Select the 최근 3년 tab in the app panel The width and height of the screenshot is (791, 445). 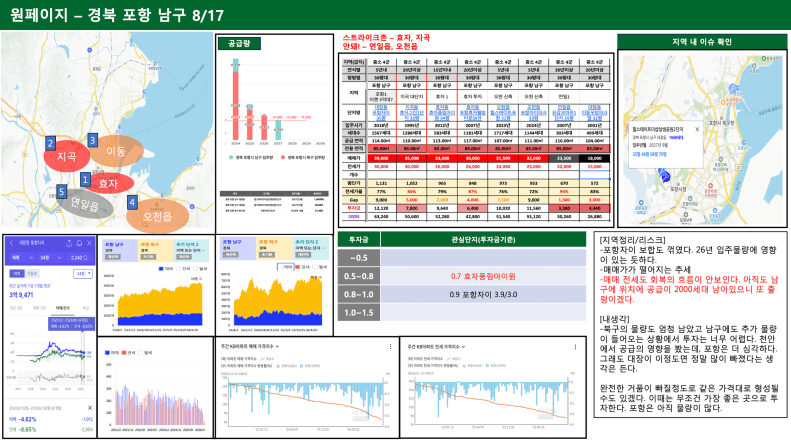coord(16,307)
